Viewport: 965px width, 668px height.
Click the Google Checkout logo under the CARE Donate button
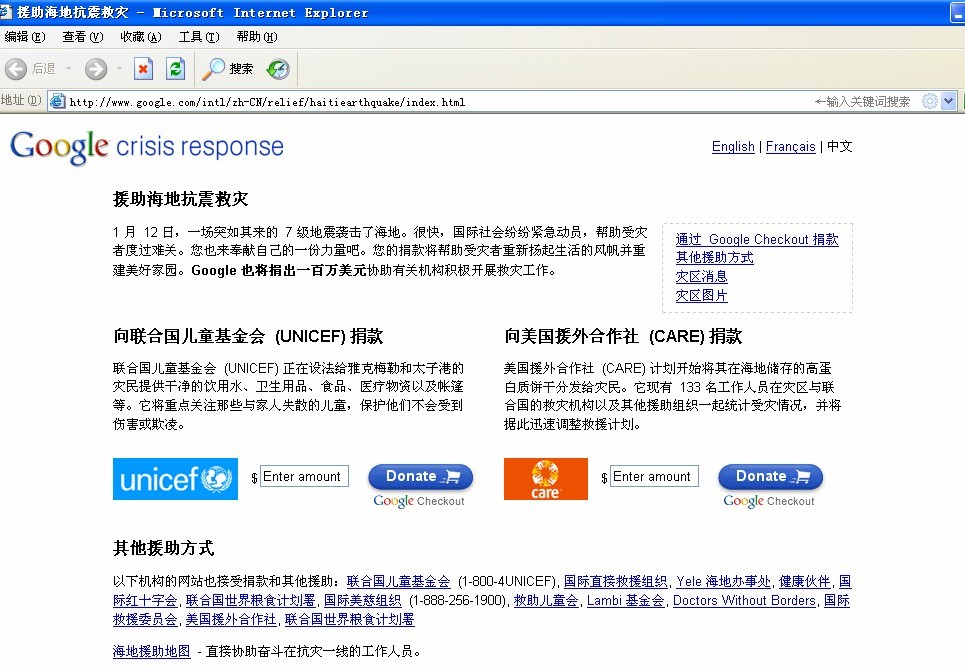coord(769,501)
